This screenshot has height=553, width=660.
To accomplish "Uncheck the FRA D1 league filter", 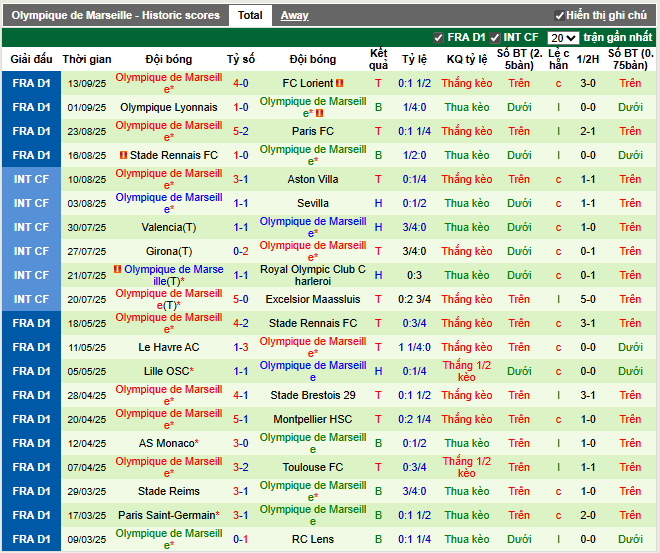I will point(438,38).
